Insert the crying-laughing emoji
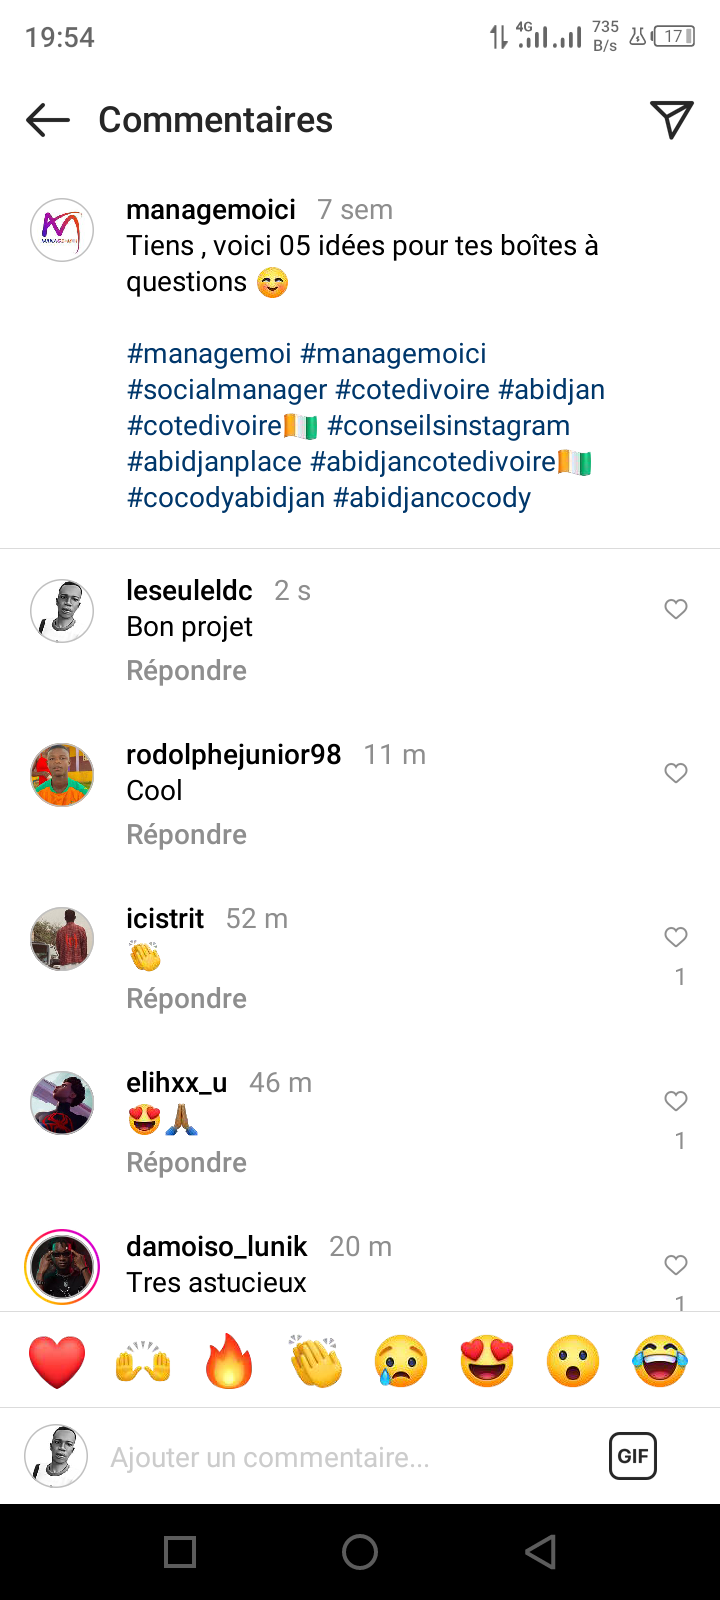 (660, 1361)
